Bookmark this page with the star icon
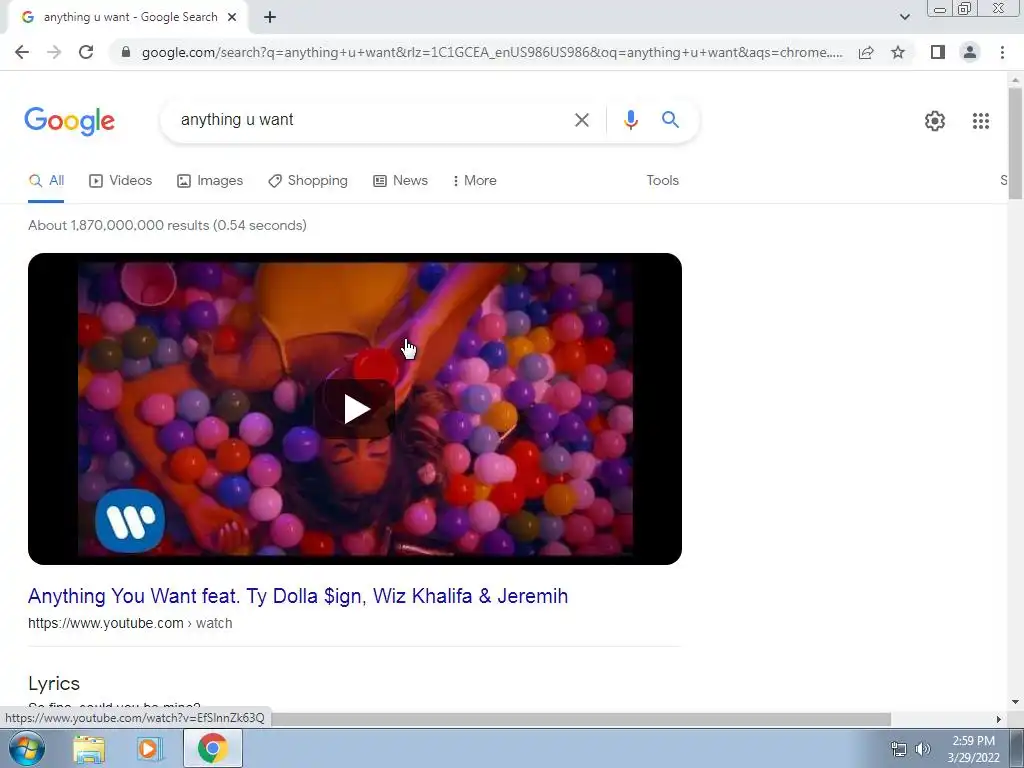 pos(898,52)
